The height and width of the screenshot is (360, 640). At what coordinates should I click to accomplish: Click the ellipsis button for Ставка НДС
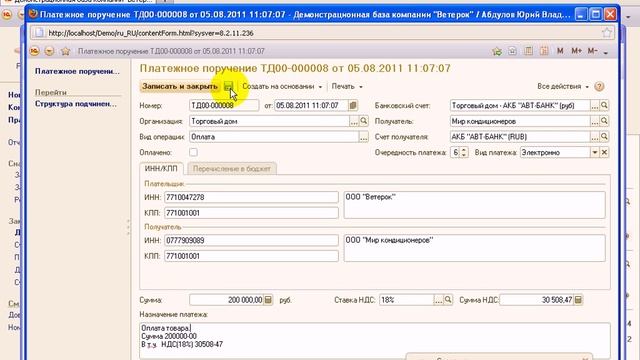coord(438,300)
